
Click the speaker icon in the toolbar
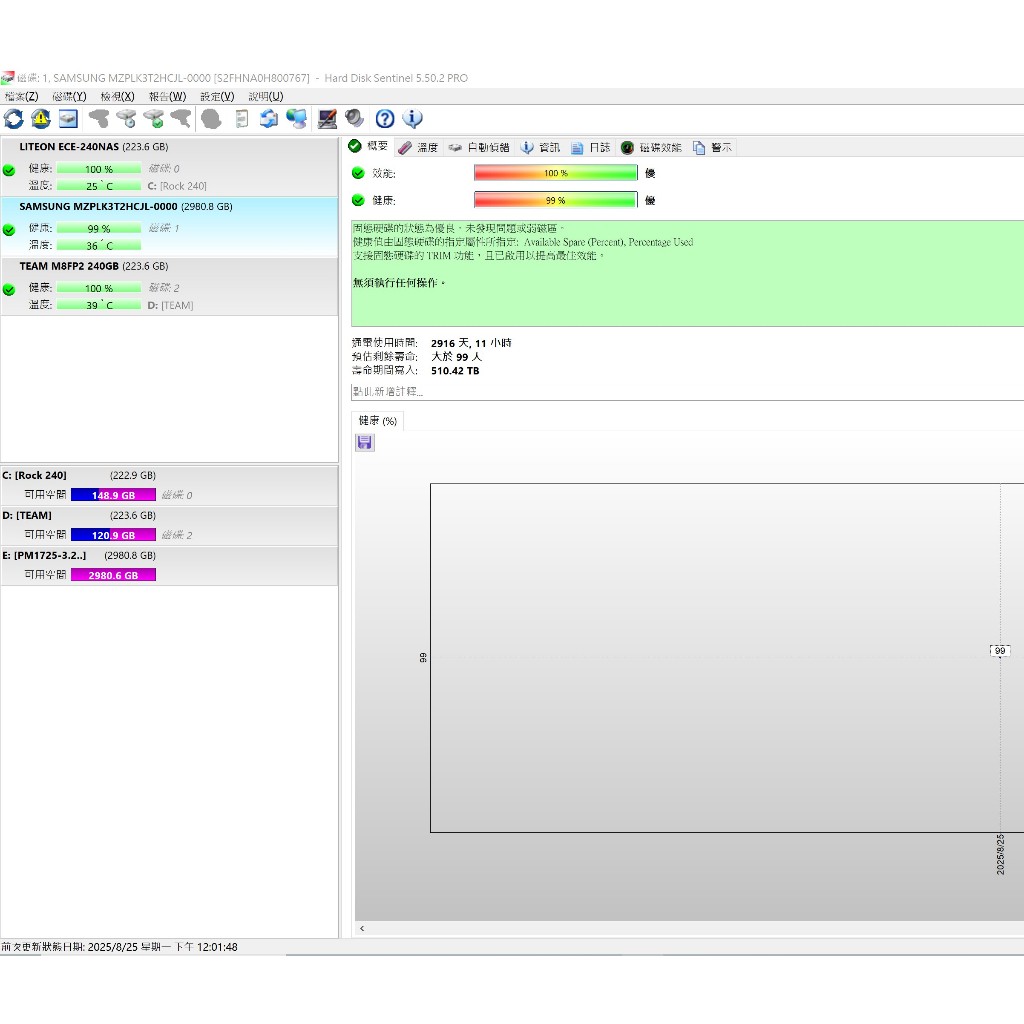355,119
